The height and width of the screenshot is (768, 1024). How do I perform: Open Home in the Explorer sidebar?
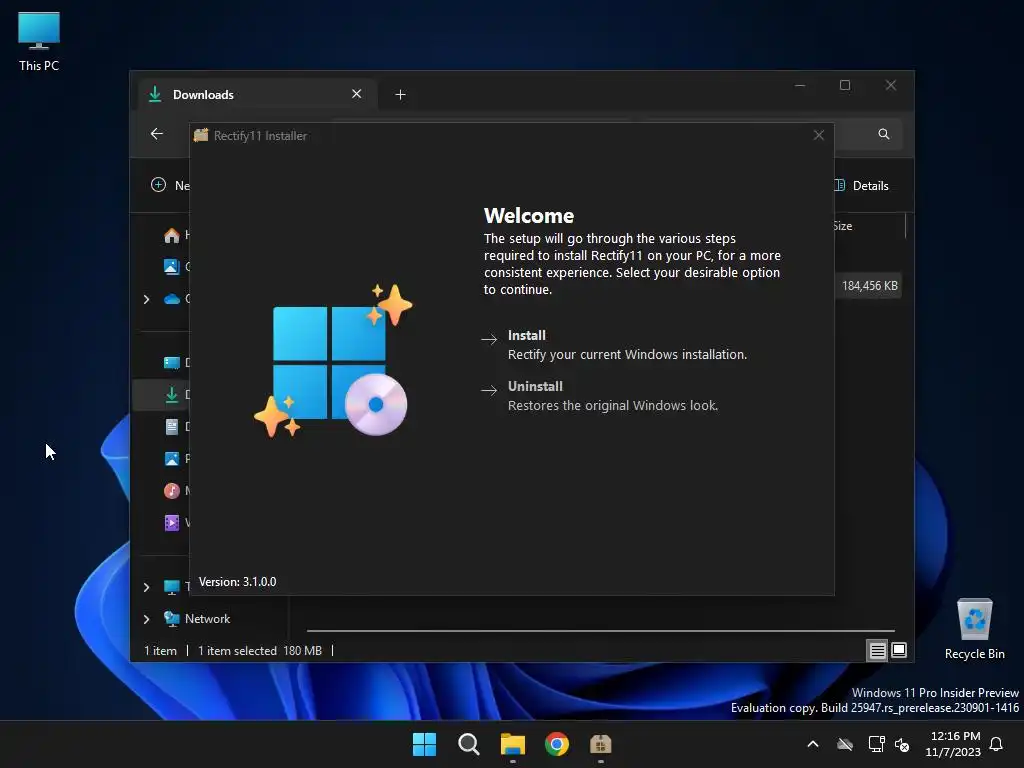(172, 235)
